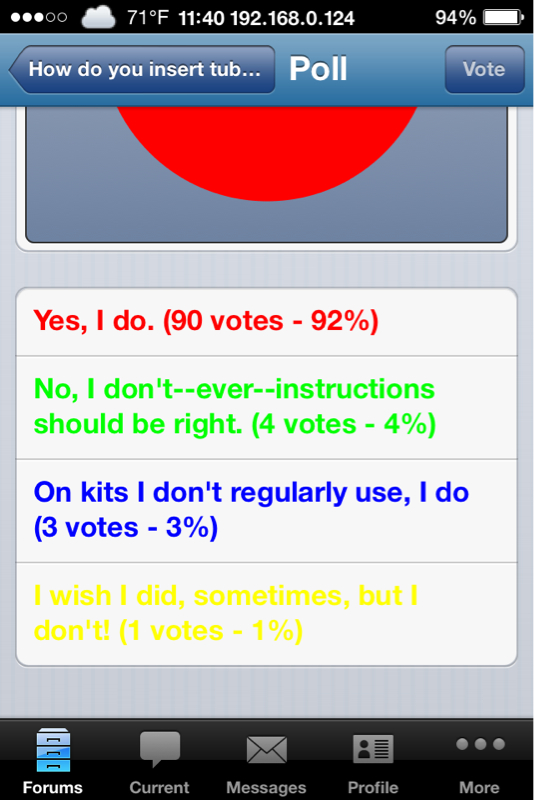Switch to the Forums tab label
534x800 pixels.
[x=53, y=787]
